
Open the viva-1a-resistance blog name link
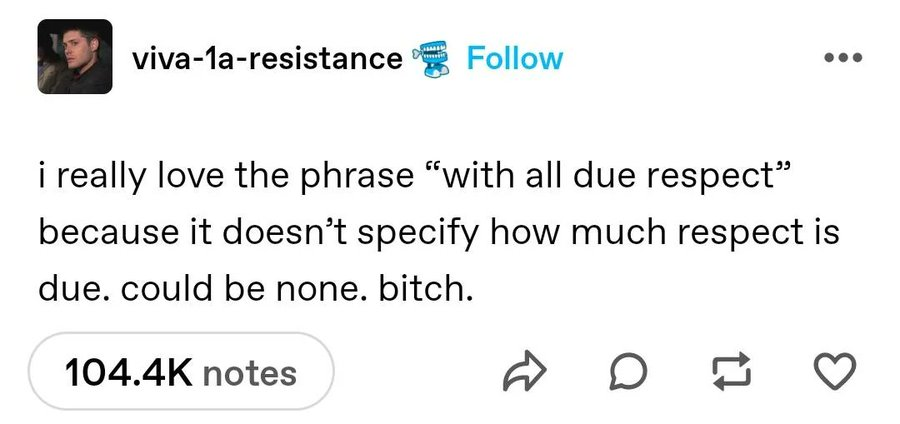(267, 59)
